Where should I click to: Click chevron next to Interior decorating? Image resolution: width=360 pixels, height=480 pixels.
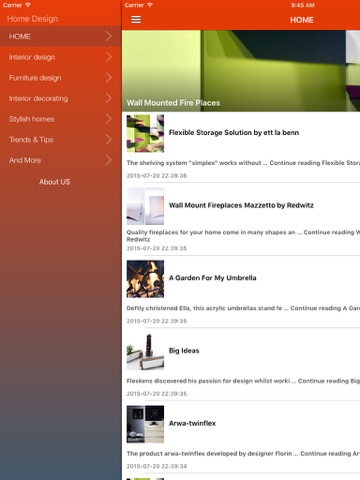point(109,98)
